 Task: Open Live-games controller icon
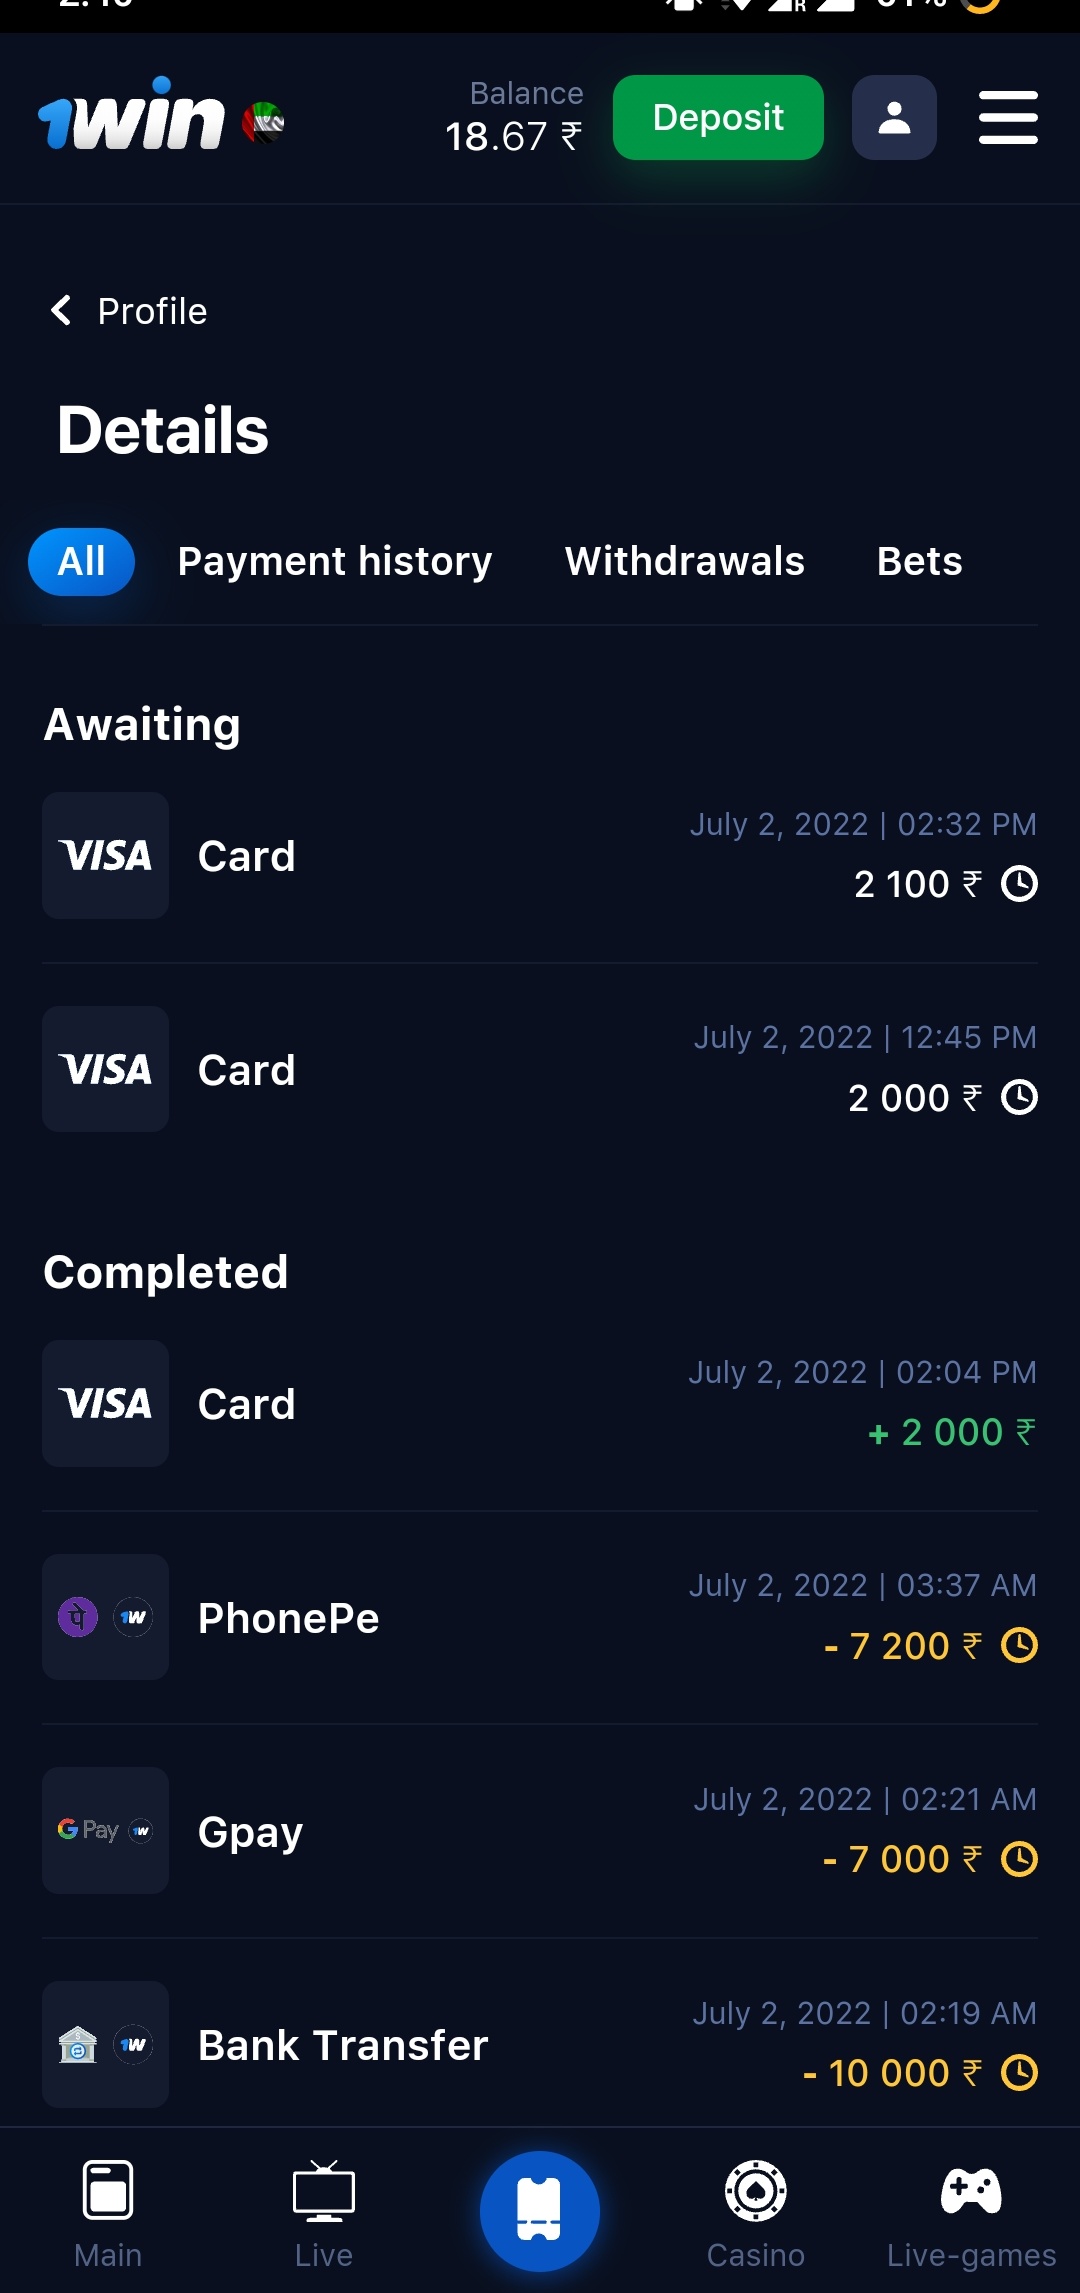point(971,2192)
